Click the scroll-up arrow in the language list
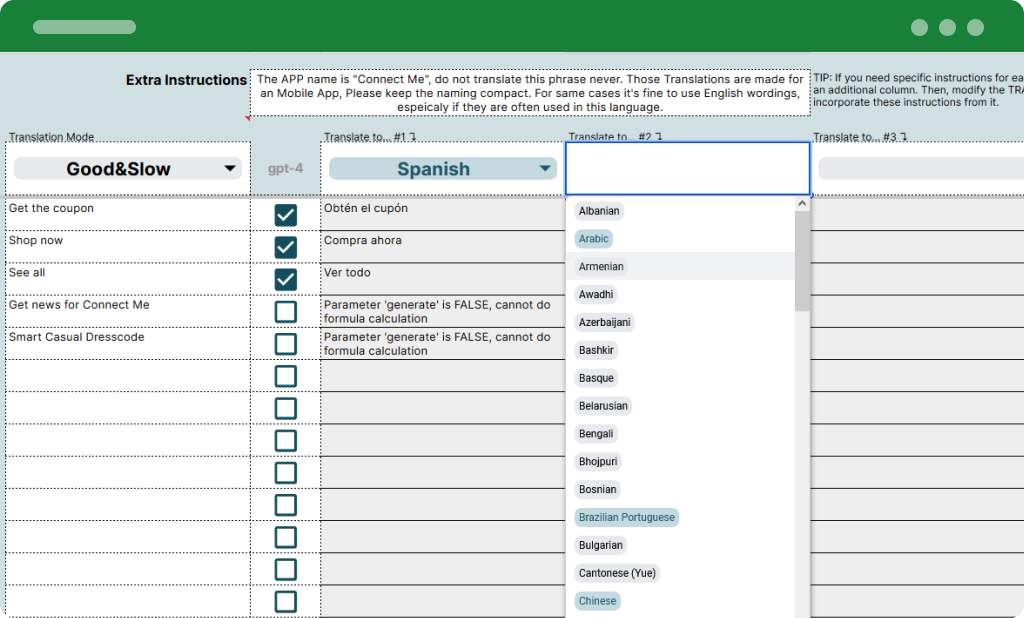 [x=801, y=203]
